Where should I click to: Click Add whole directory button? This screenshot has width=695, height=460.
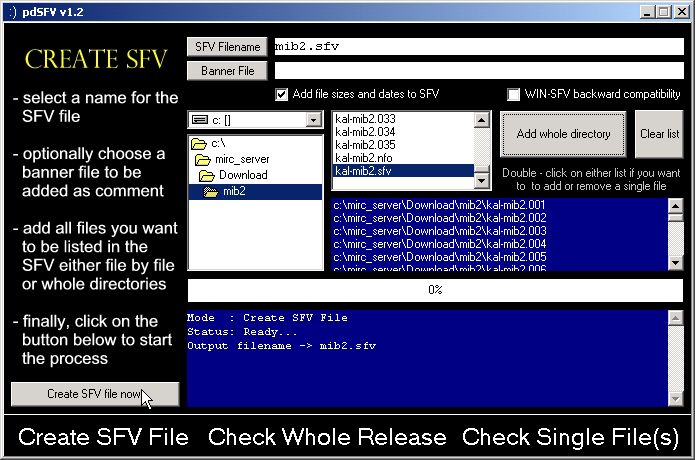tap(563, 134)
